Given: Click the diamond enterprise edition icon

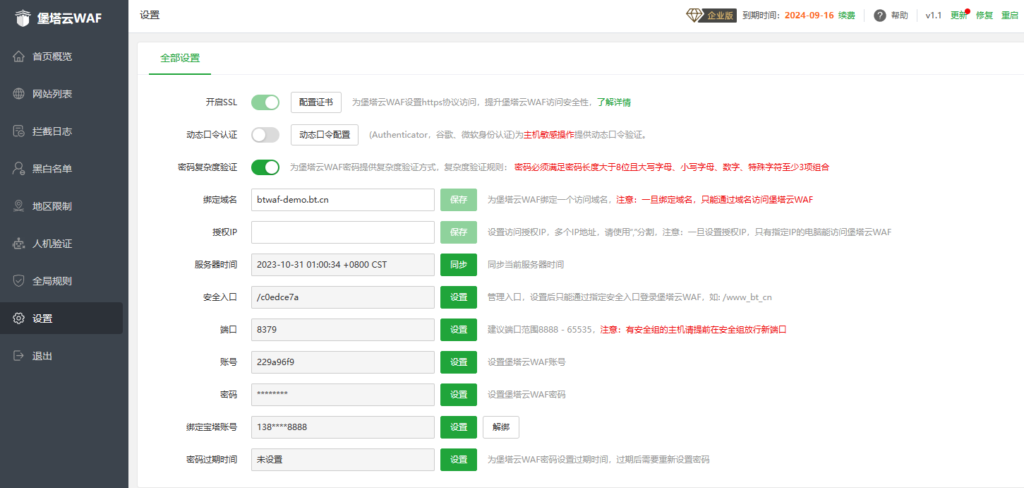Looking at the screenshot, I should coord(694,15).
